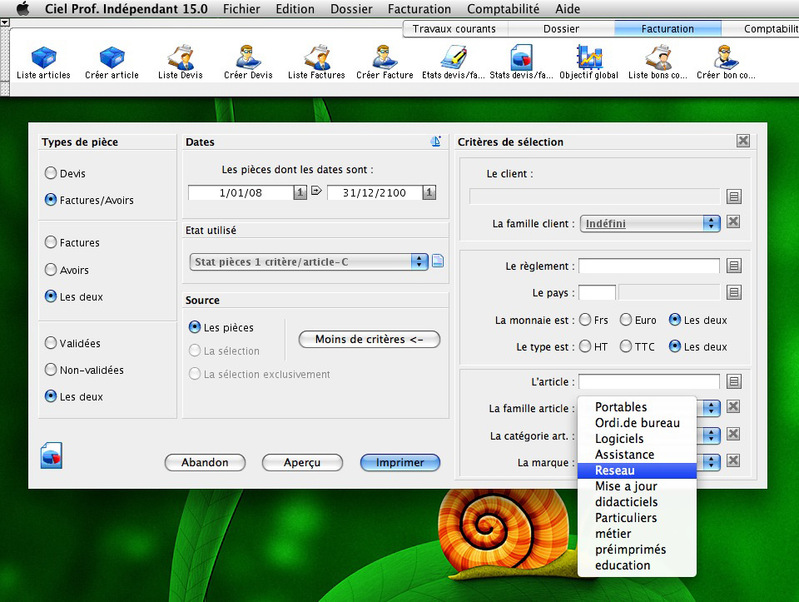Click the arrow icon between the two dates

coord(316,191)
